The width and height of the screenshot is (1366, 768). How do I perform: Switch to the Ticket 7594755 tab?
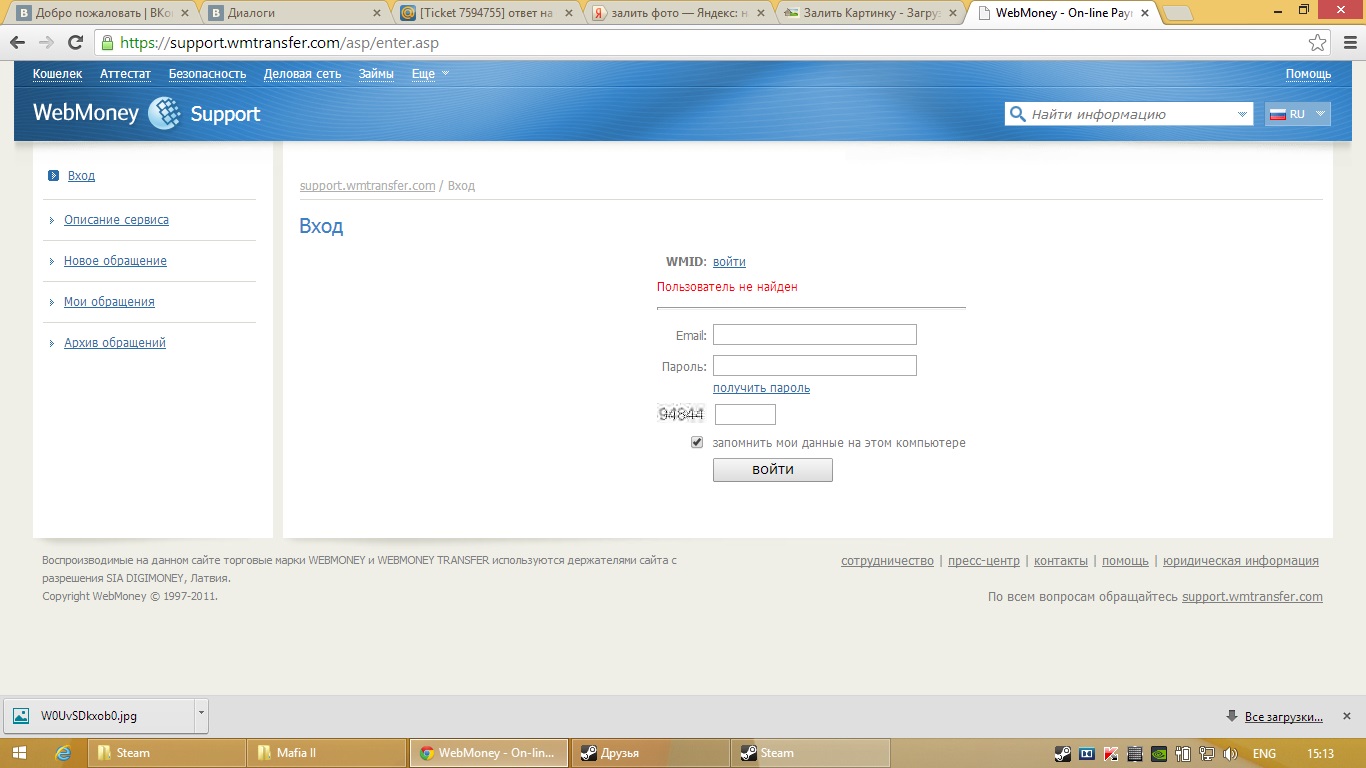click(x=485, y=14)
